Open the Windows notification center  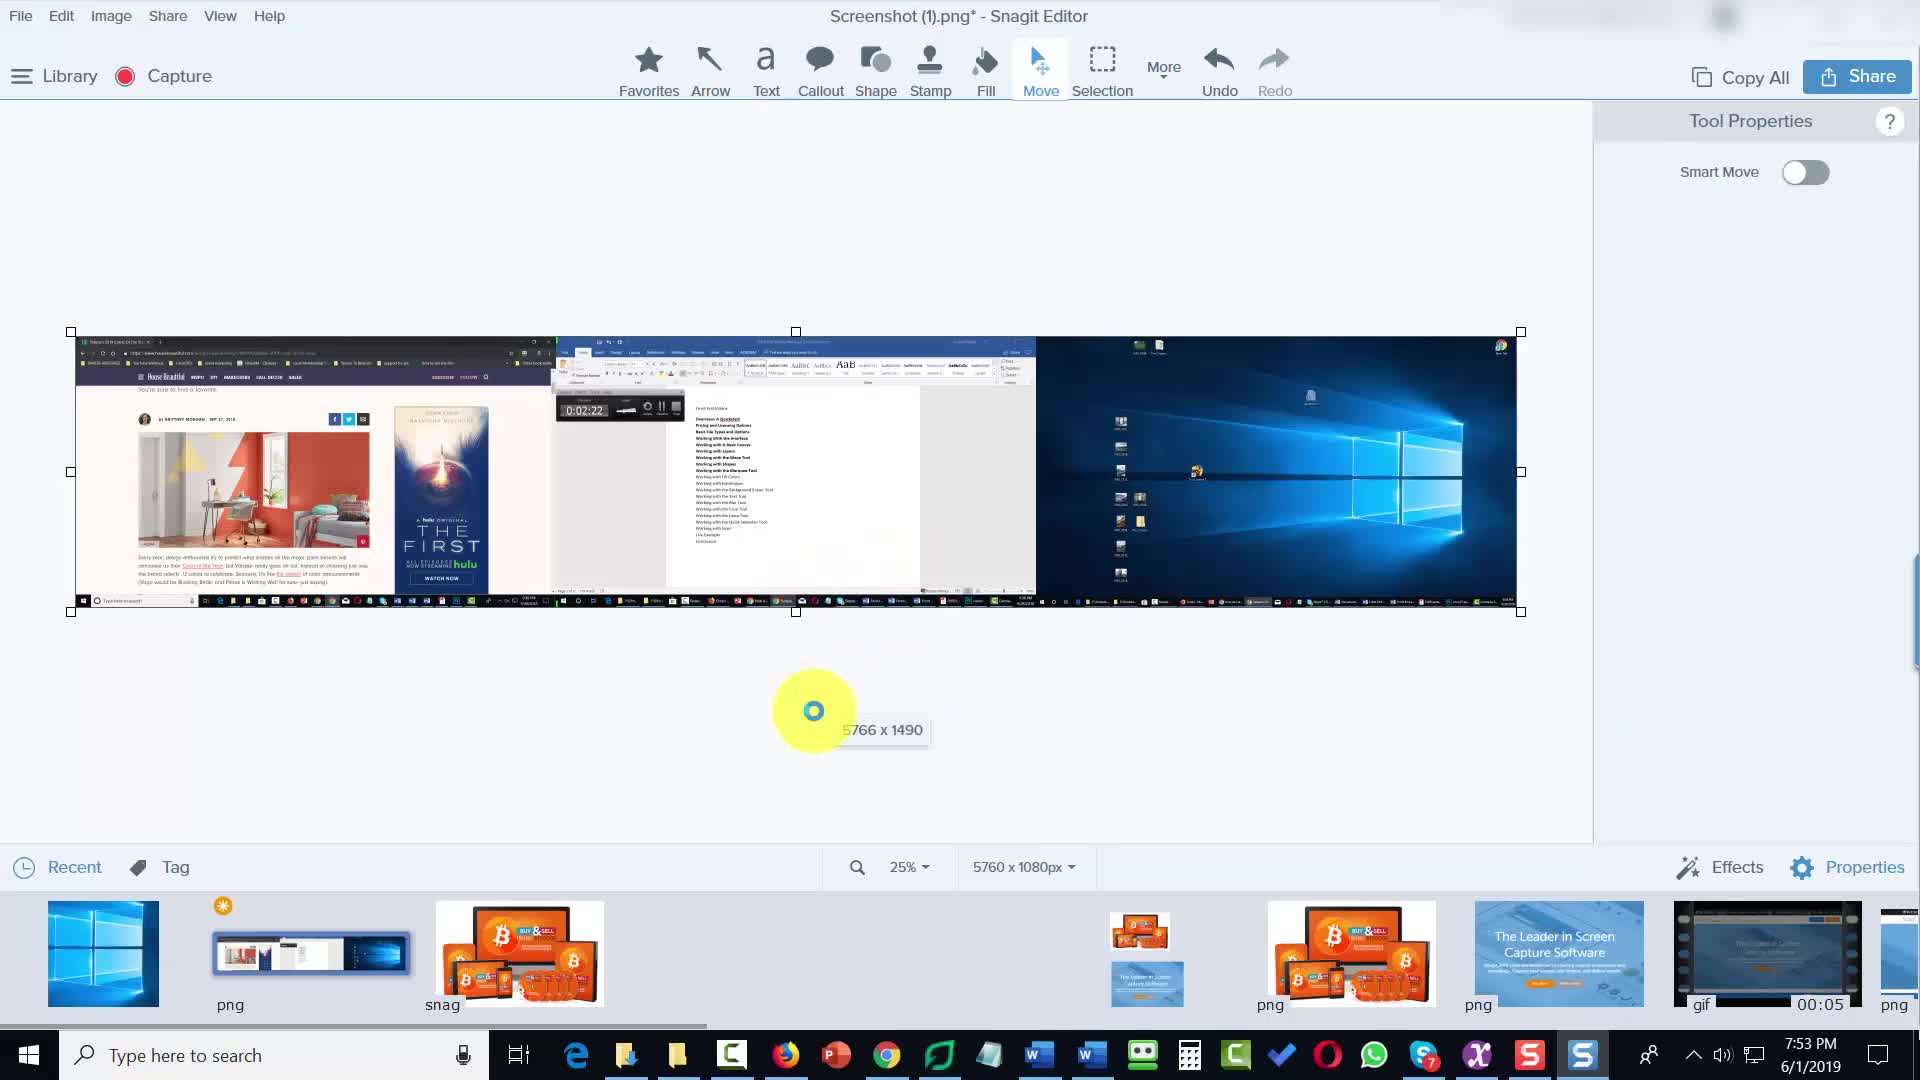click(x=1878, y=1055)
